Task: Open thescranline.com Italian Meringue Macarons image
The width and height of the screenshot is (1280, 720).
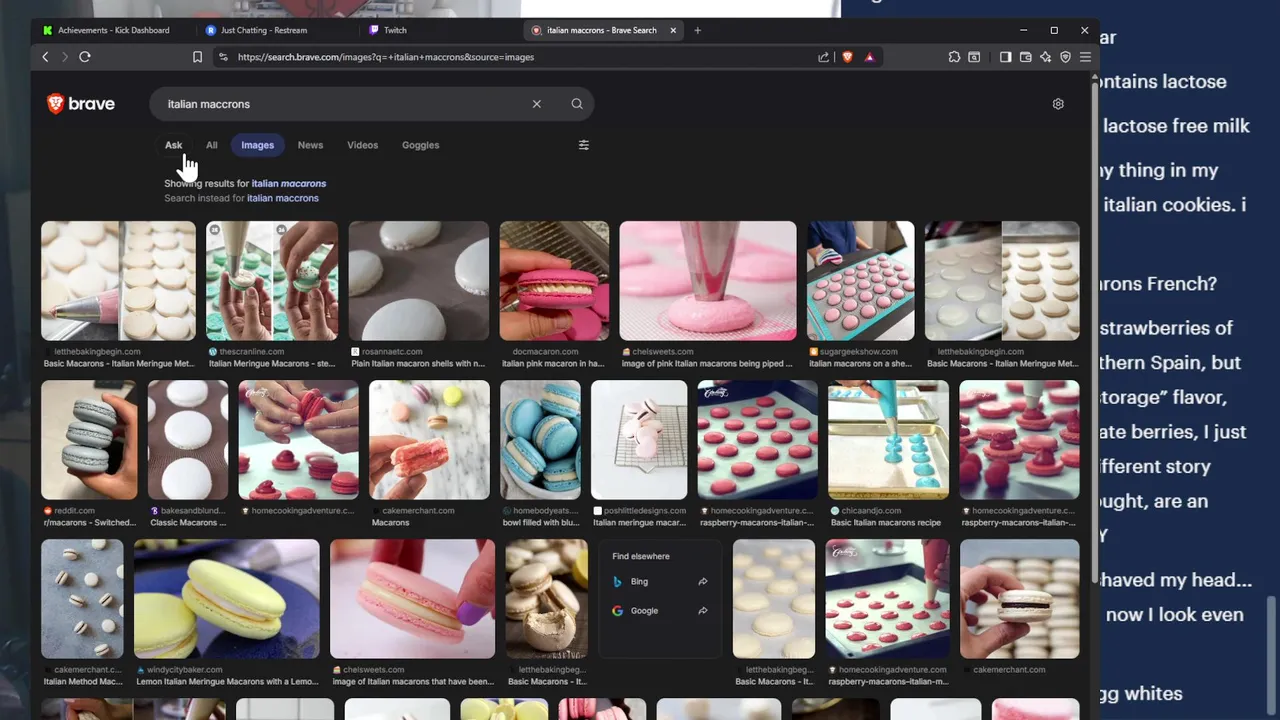Action: click(272, 281)
